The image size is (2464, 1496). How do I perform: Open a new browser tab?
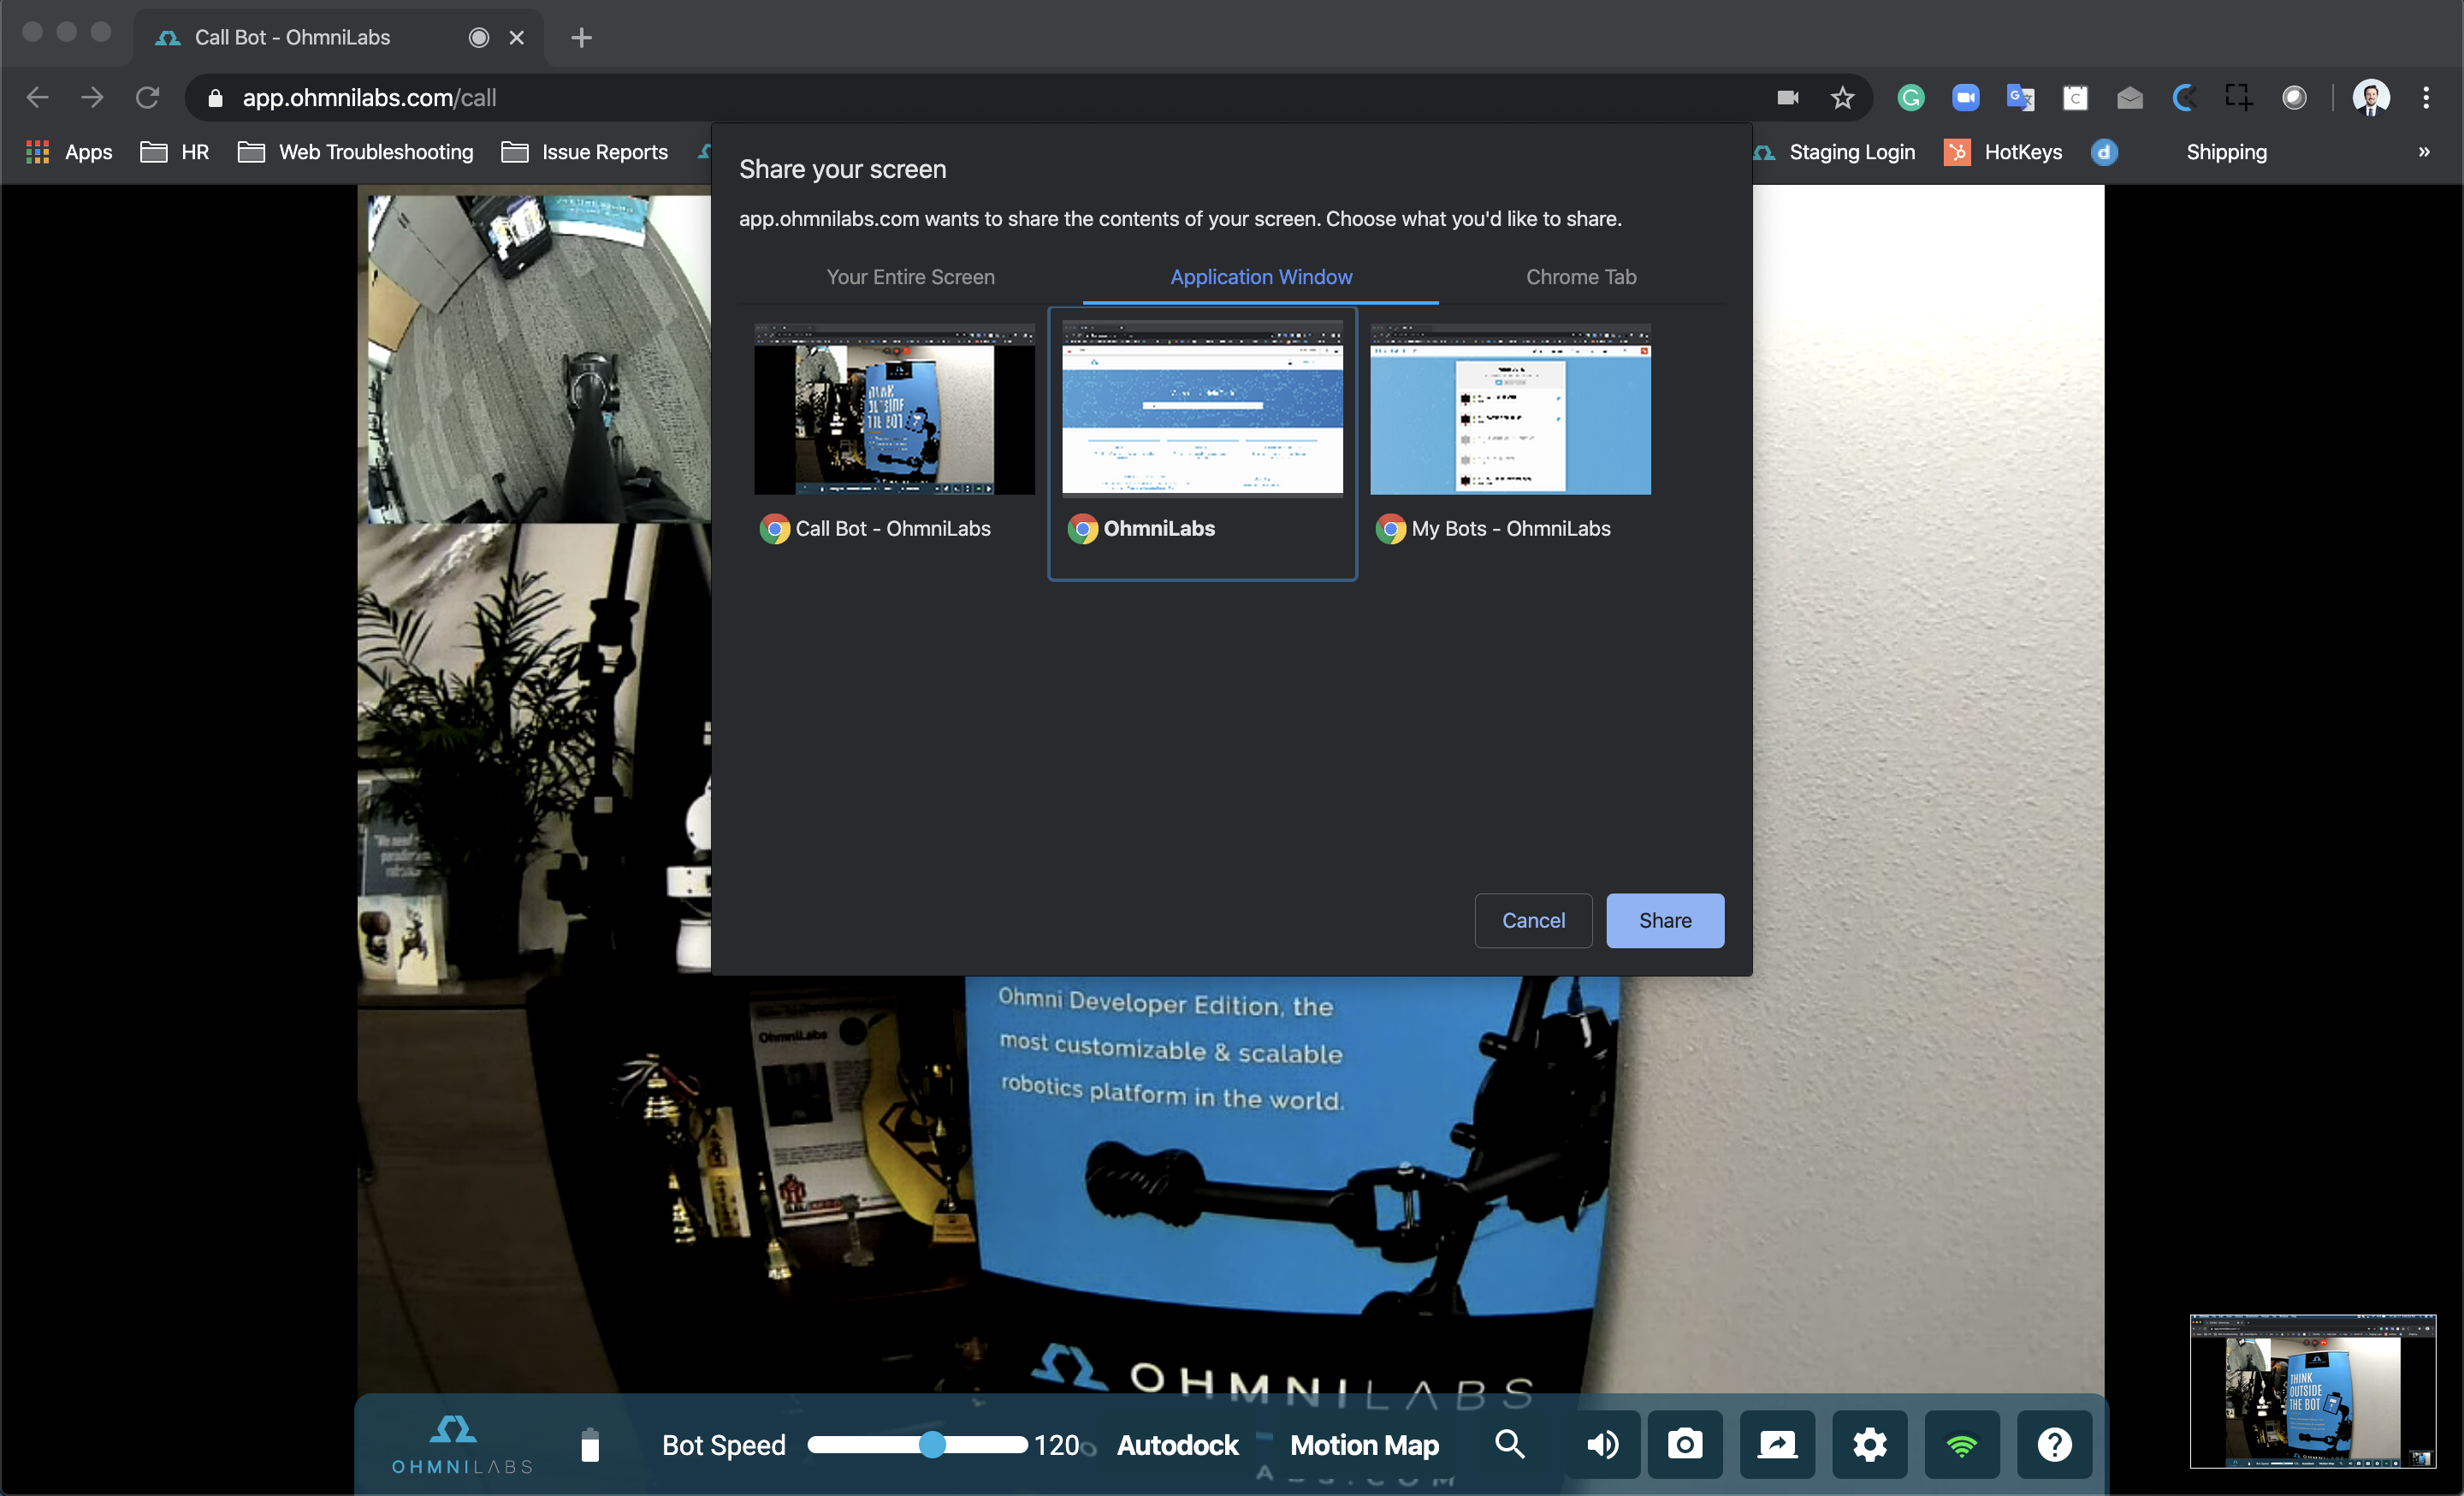[x=581, y=37]
